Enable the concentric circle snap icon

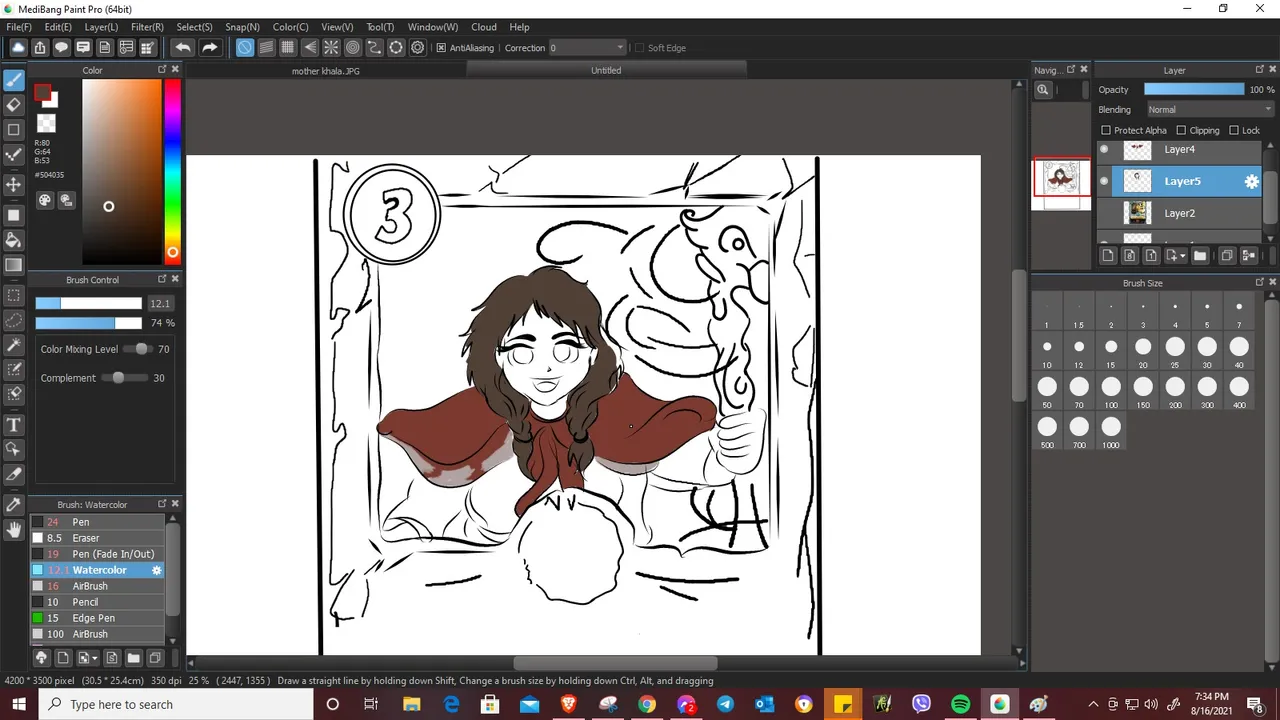353,47
